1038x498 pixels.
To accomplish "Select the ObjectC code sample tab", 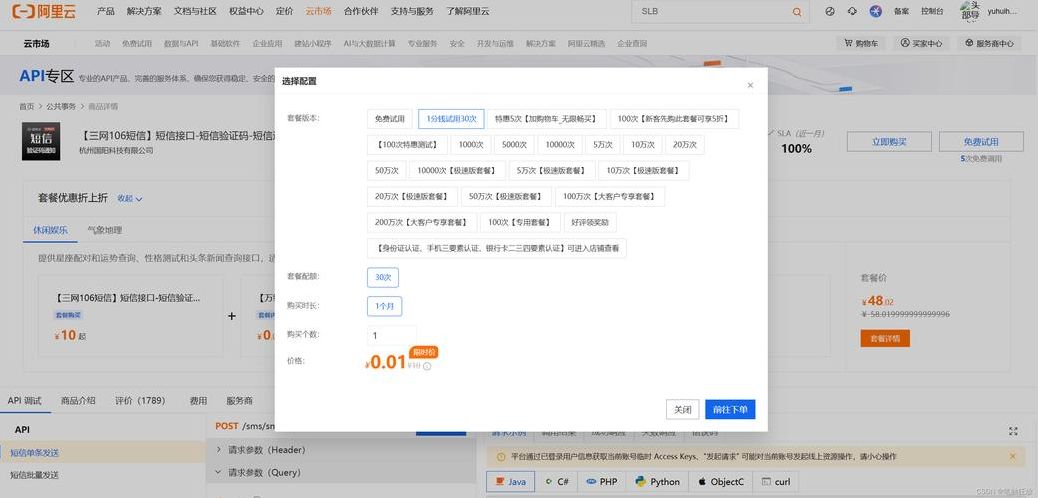I will pos(721,481).
